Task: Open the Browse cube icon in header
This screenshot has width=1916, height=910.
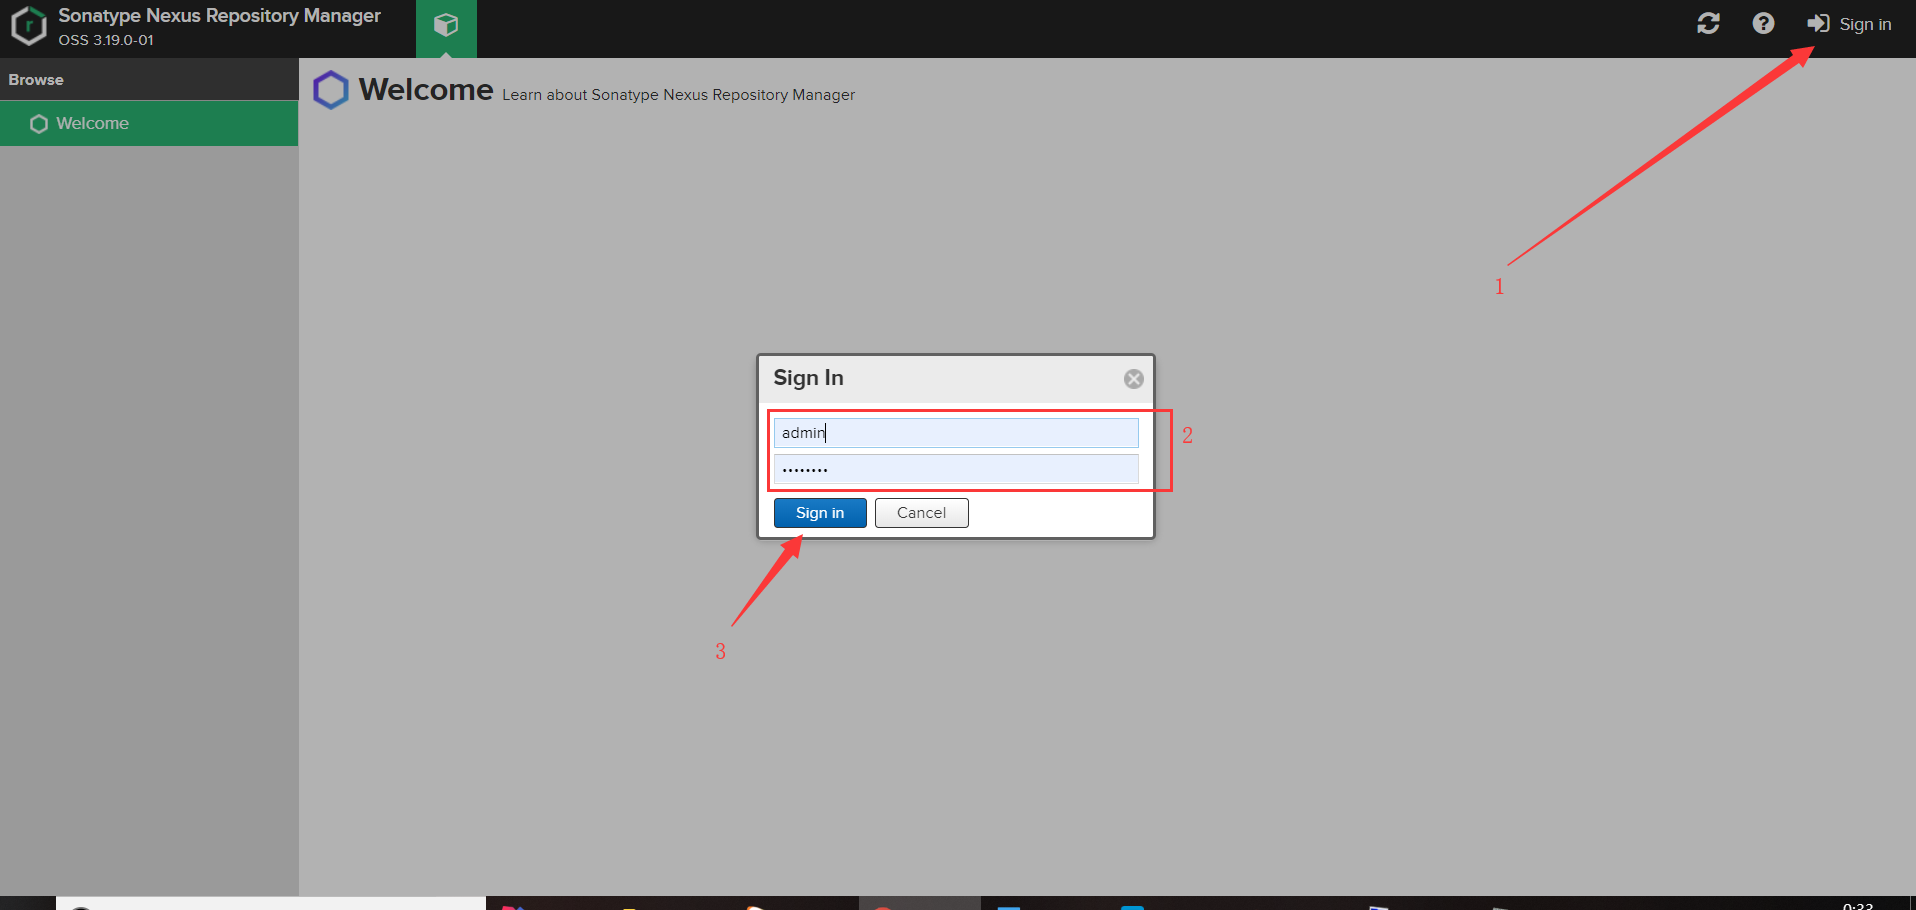Action: [x=446, y=26]
